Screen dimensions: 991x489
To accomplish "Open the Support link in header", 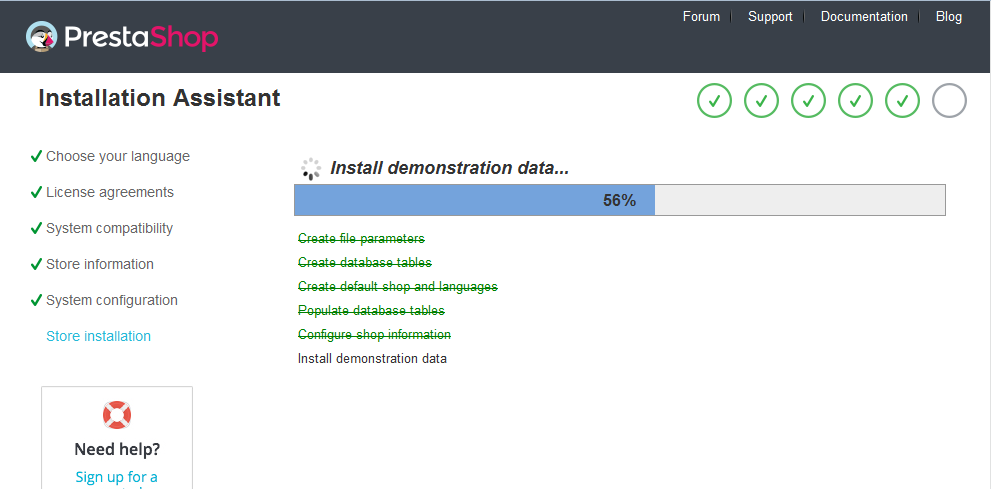I will pyautogui.click(x=770, y=17).
